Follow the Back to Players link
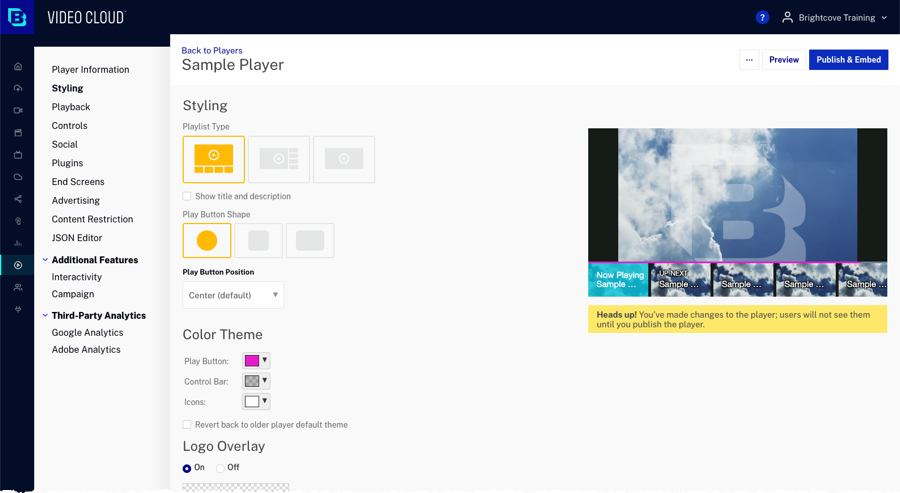 [x=211, y=50]
